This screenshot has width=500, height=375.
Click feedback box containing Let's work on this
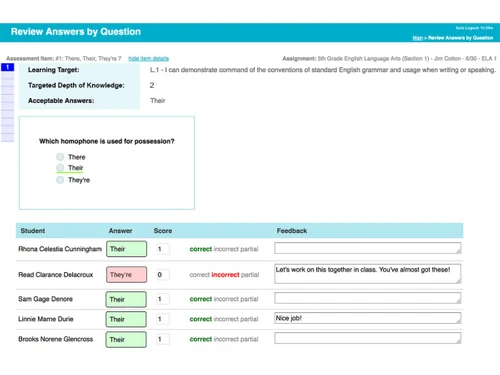pyautogui.click(x=368, y=274)
